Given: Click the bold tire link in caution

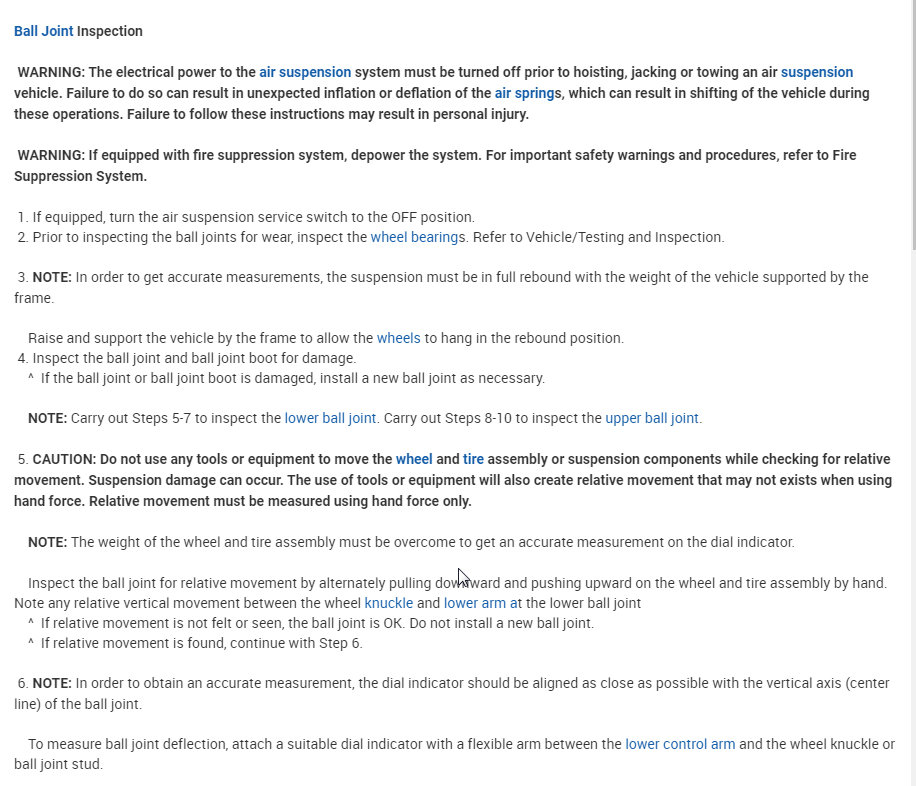Looking at the screenshot, I should coord(473,459).
